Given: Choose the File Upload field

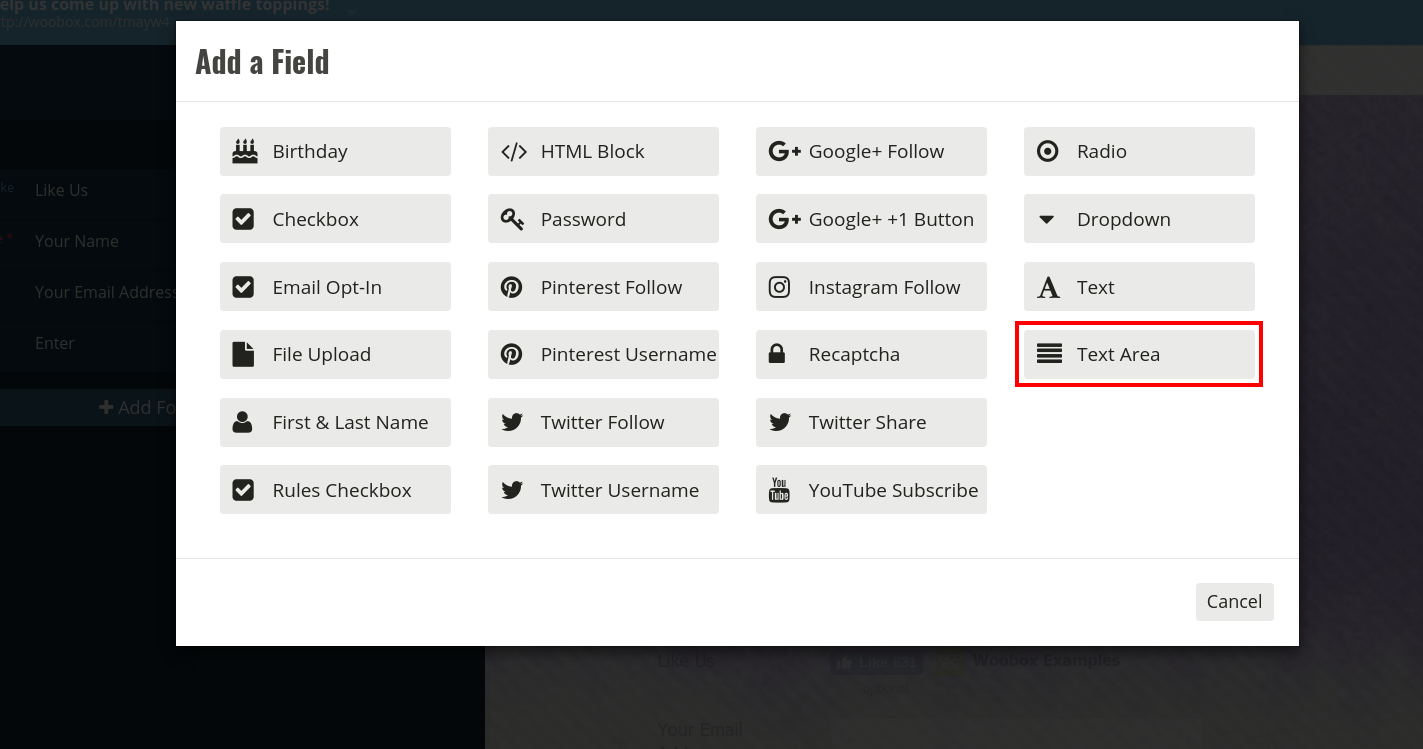Looking at the screenshot, I should click(x=335, y=354).
